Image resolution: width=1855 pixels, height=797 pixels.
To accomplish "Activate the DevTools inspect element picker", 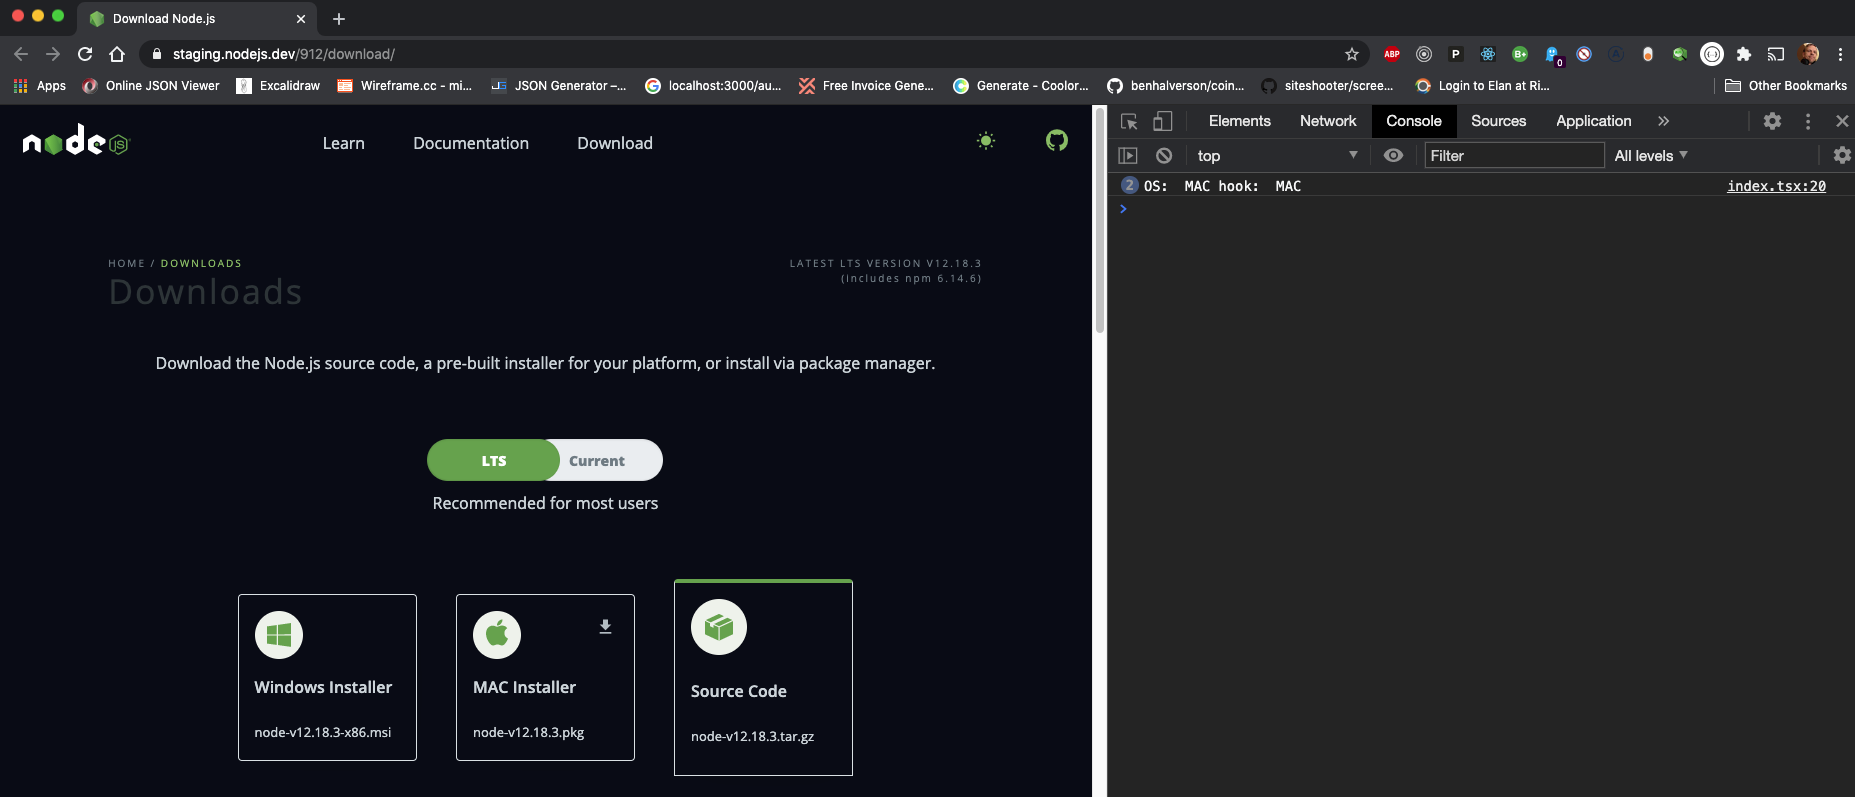I will (x=1129, y=121).
